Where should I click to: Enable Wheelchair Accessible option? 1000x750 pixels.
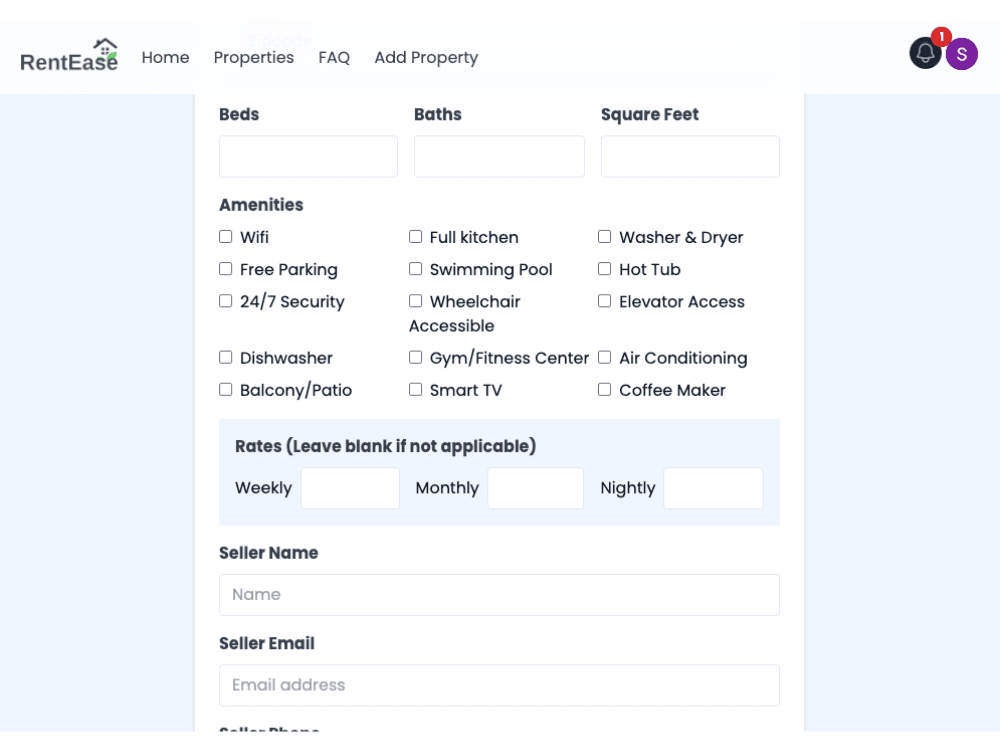point(415,300)
